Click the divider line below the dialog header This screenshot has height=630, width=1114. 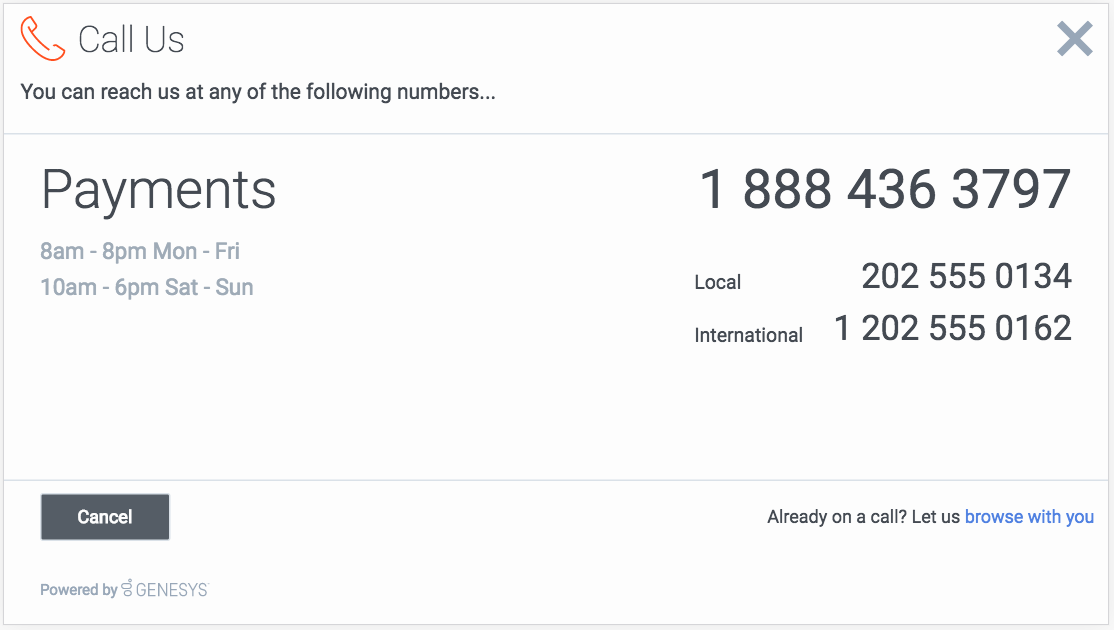coord(557,134)
